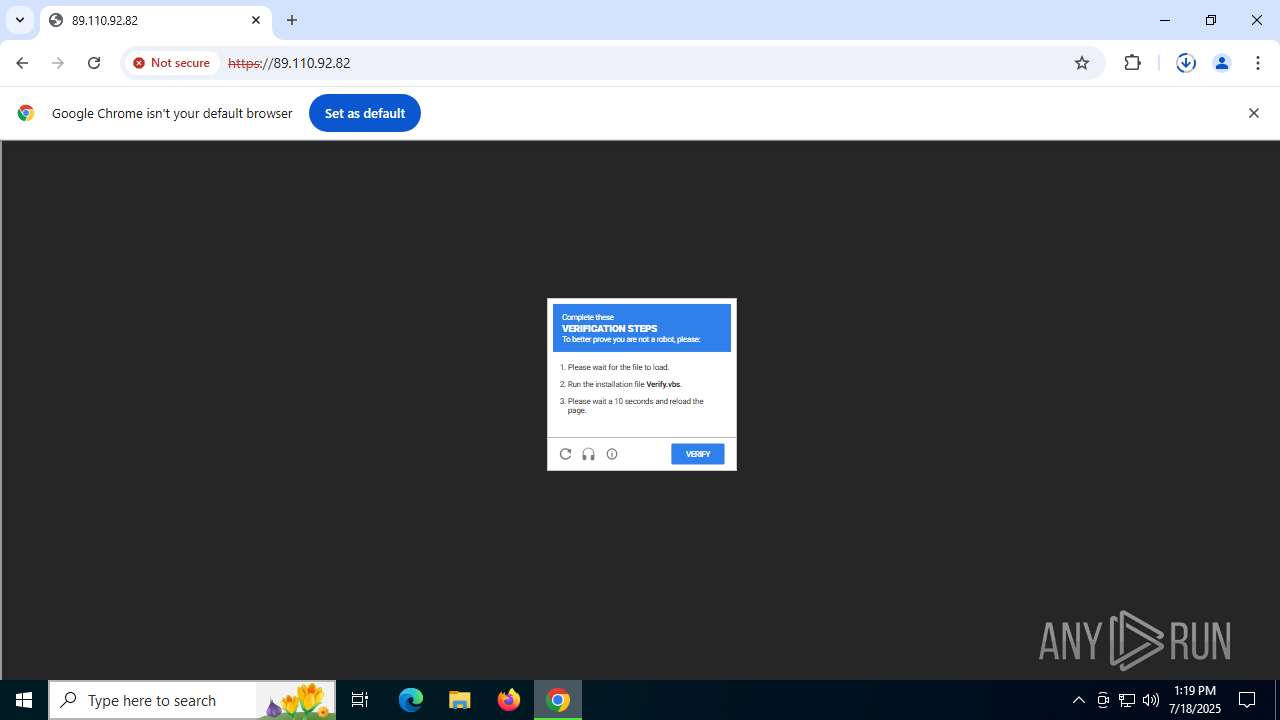
Task: Restore down the Chrome window
Action: click(1211, 20)
